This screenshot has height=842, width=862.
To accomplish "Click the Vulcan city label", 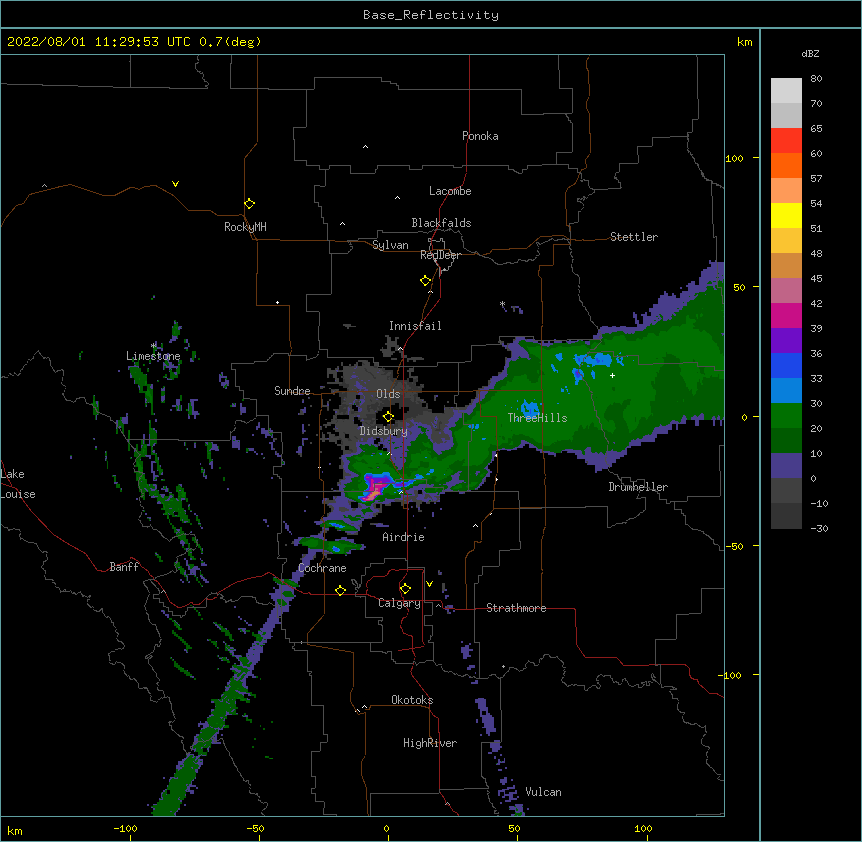I will tap(543, 792).
